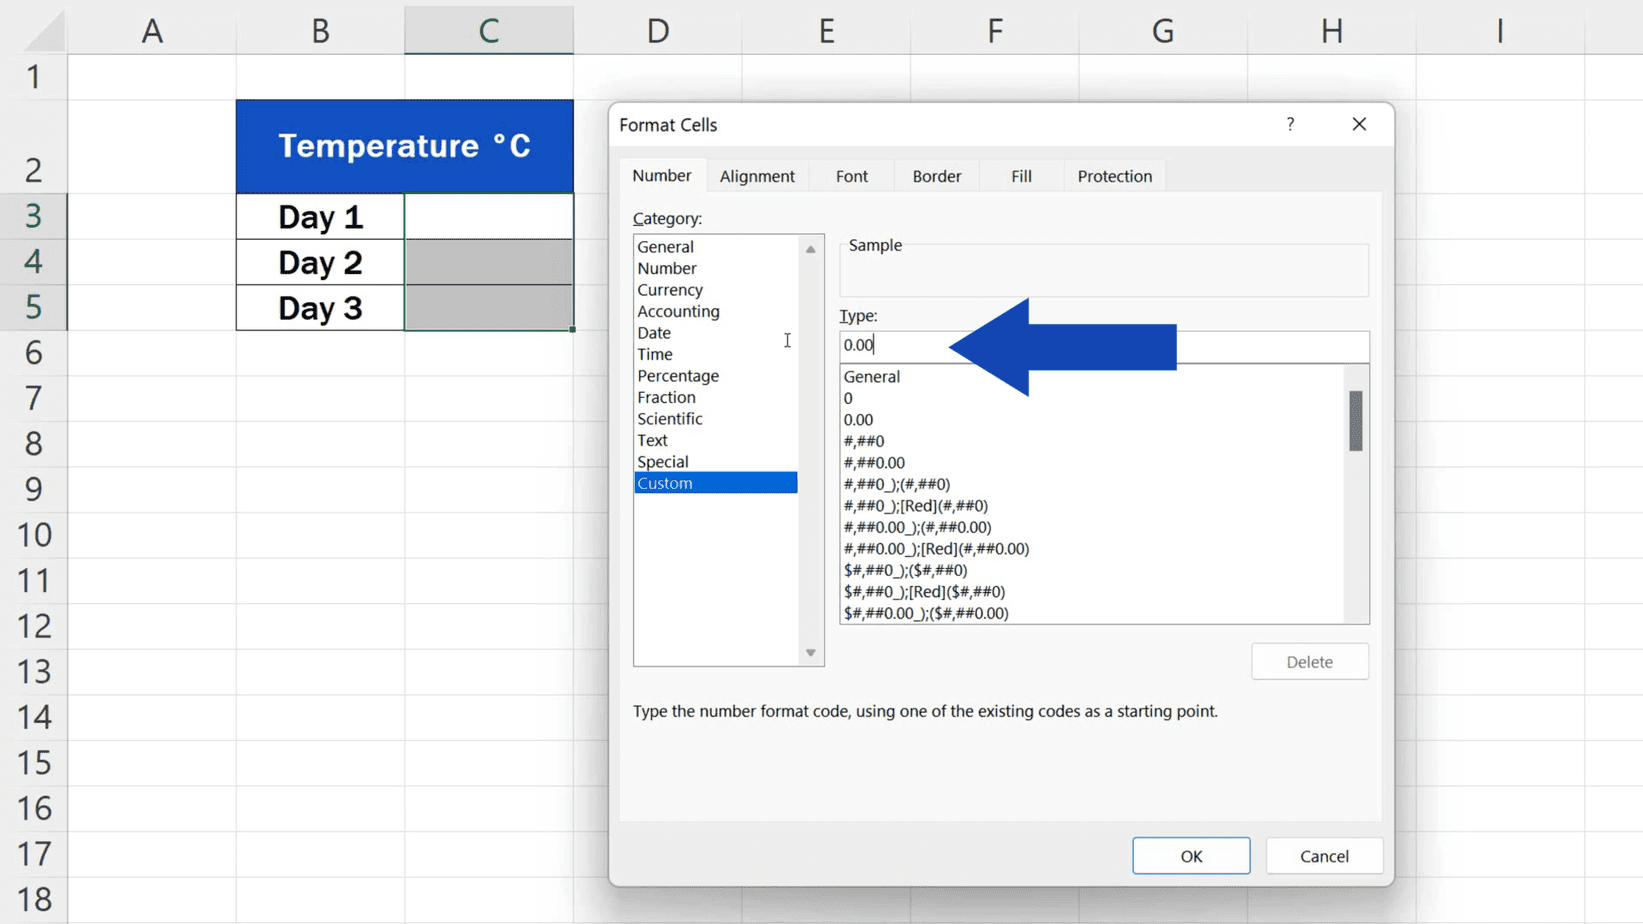1643x924 pixels.
Task: Select the Date category
Action: pos(653,332)
